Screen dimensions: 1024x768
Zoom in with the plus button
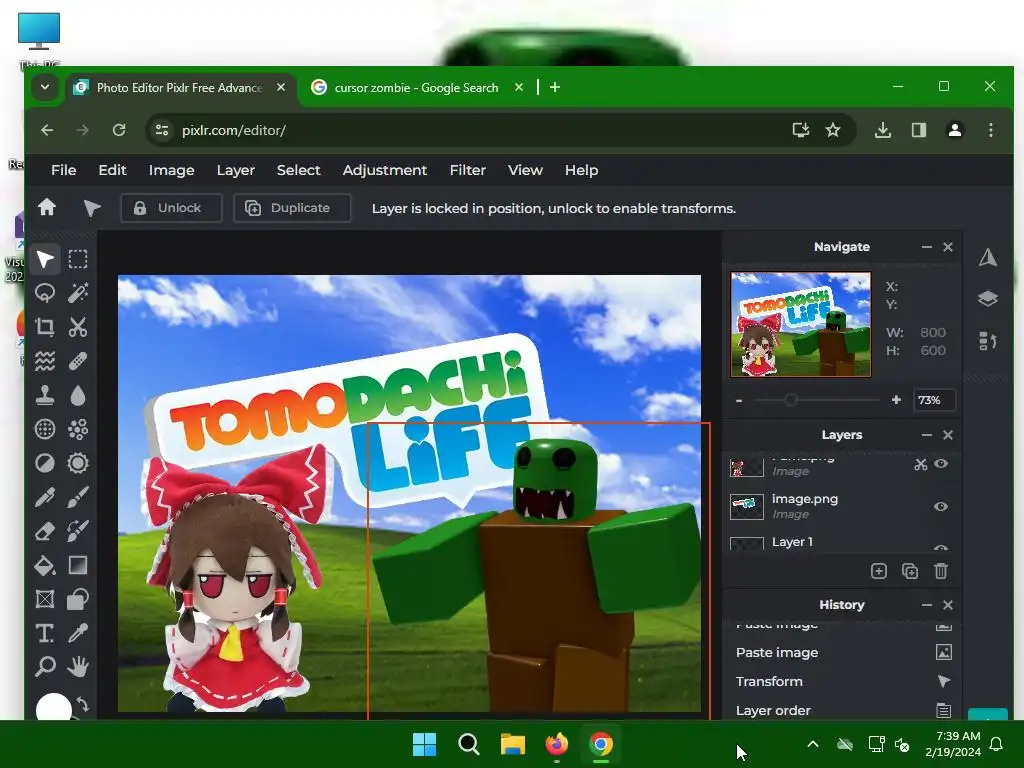(896, 400)
